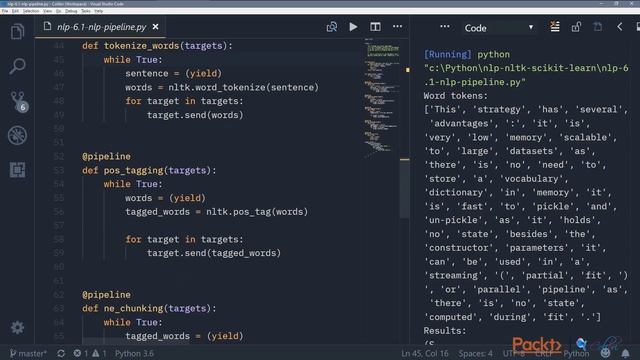Open the Selection menu
Screen dimensions: 640x360
[x=31, y=11]
